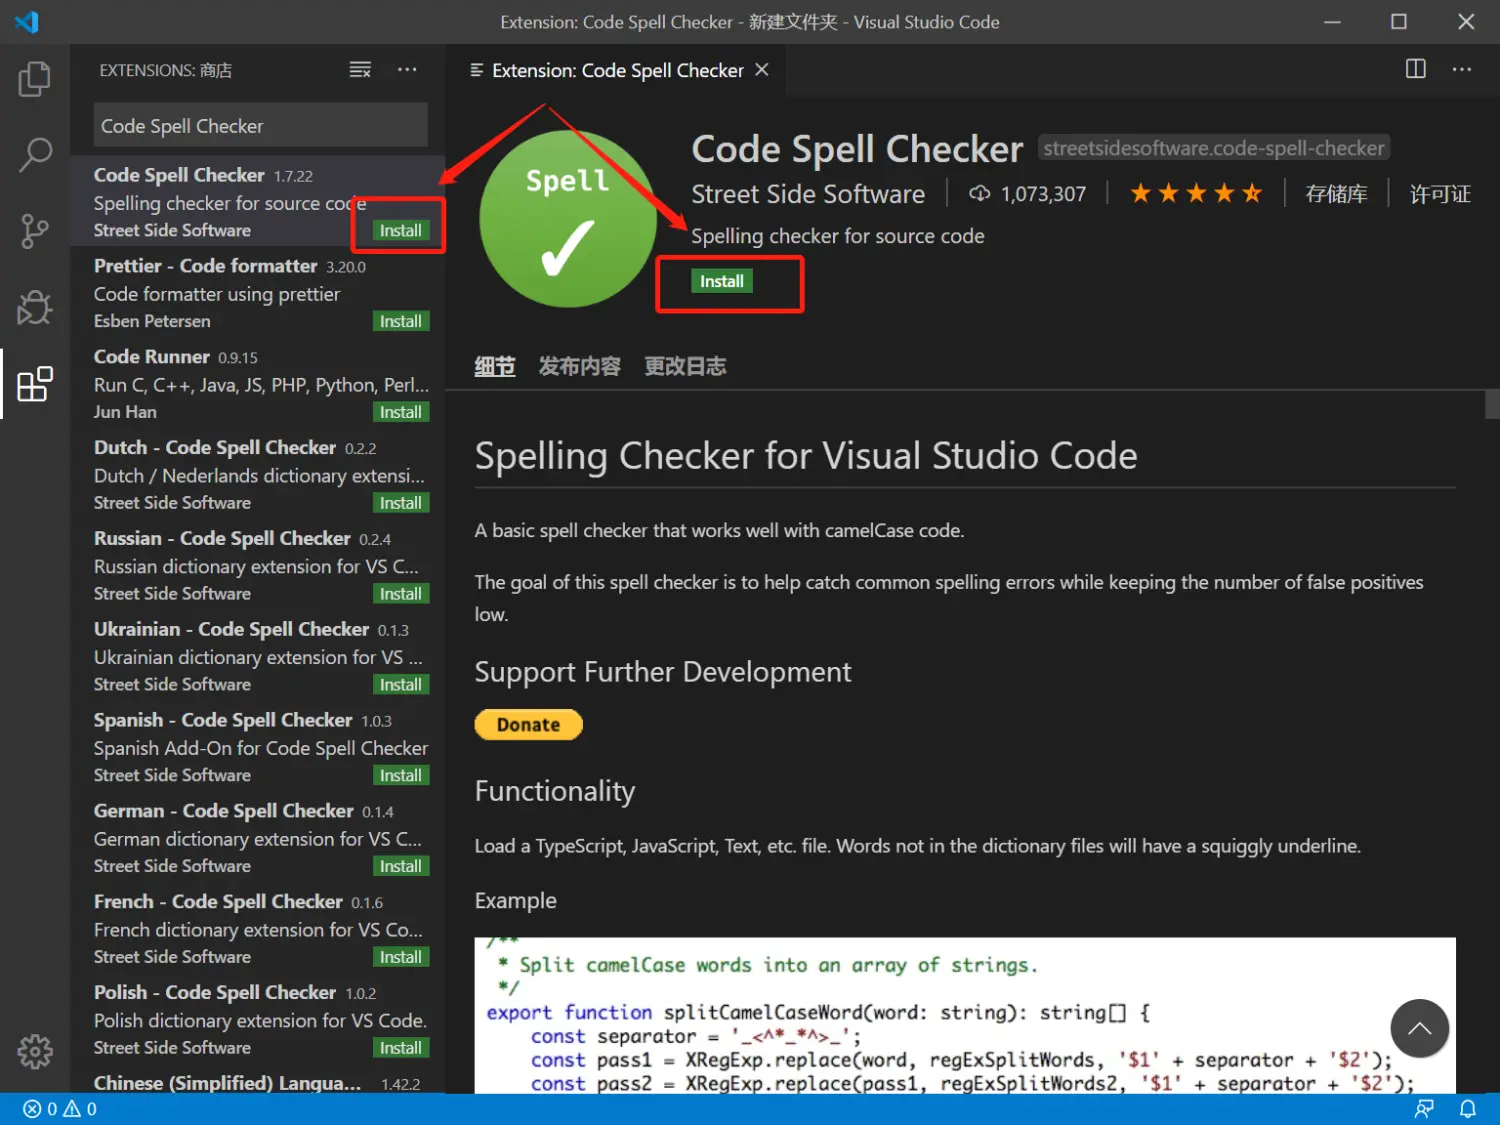Image resolution: width=1500 pixels, height=1125 pixels.
Task: Open editor more actions ellipsis
Action: (x=1462, y=69)
